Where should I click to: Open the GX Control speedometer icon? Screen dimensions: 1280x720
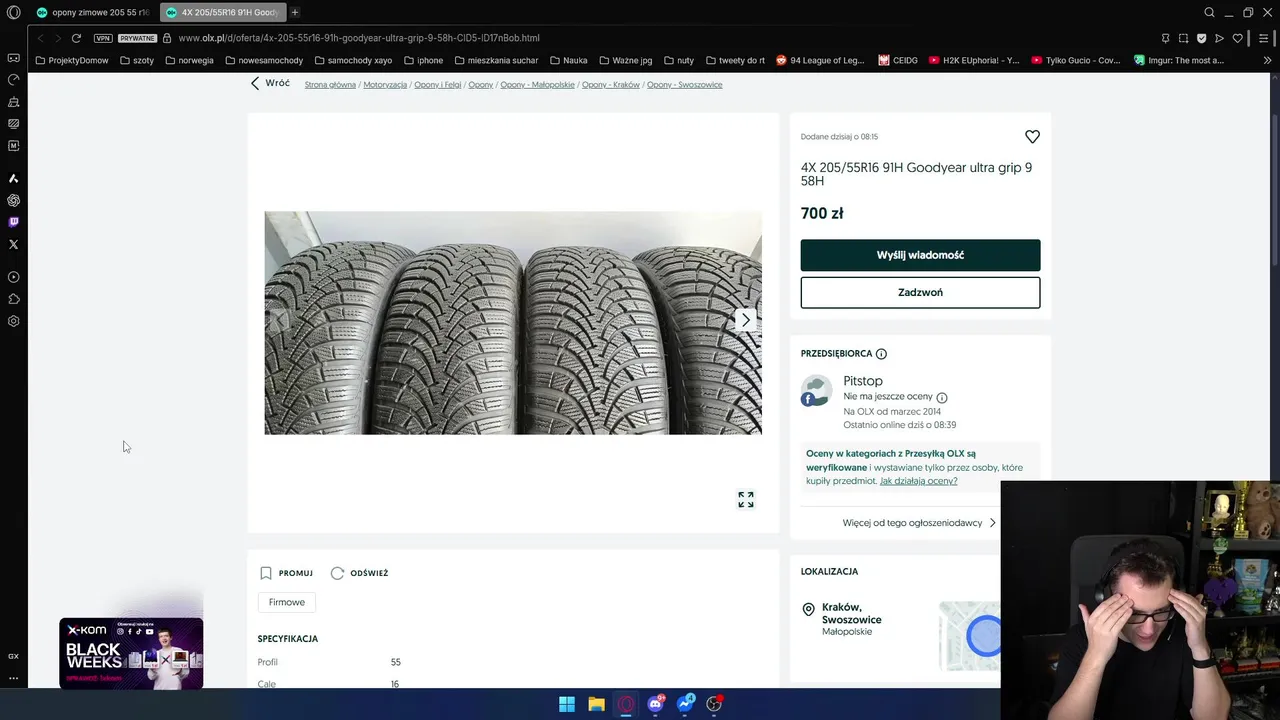13,80
